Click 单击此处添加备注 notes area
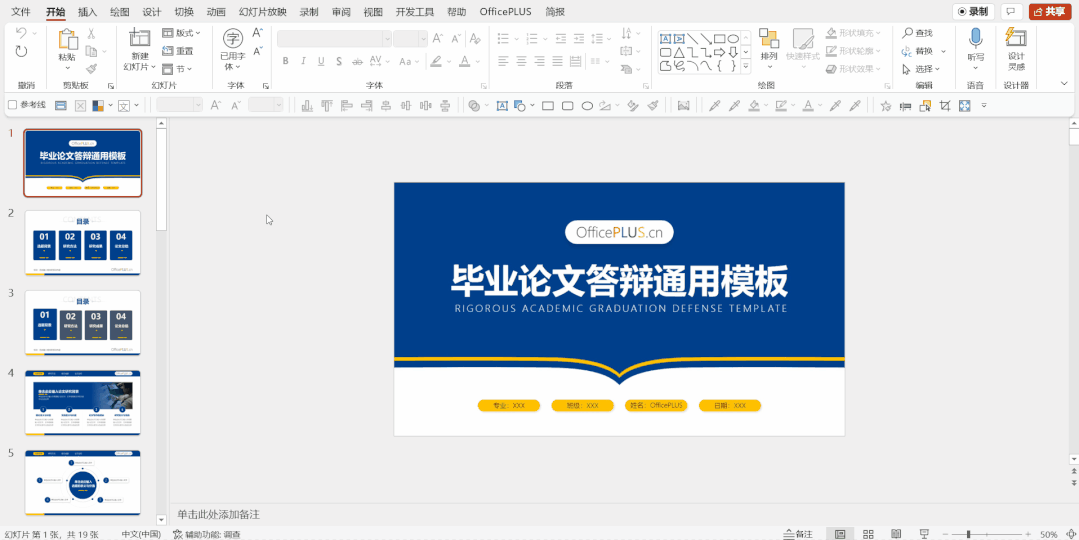The height and width of the screenshot is (540, 1079). 219,515
